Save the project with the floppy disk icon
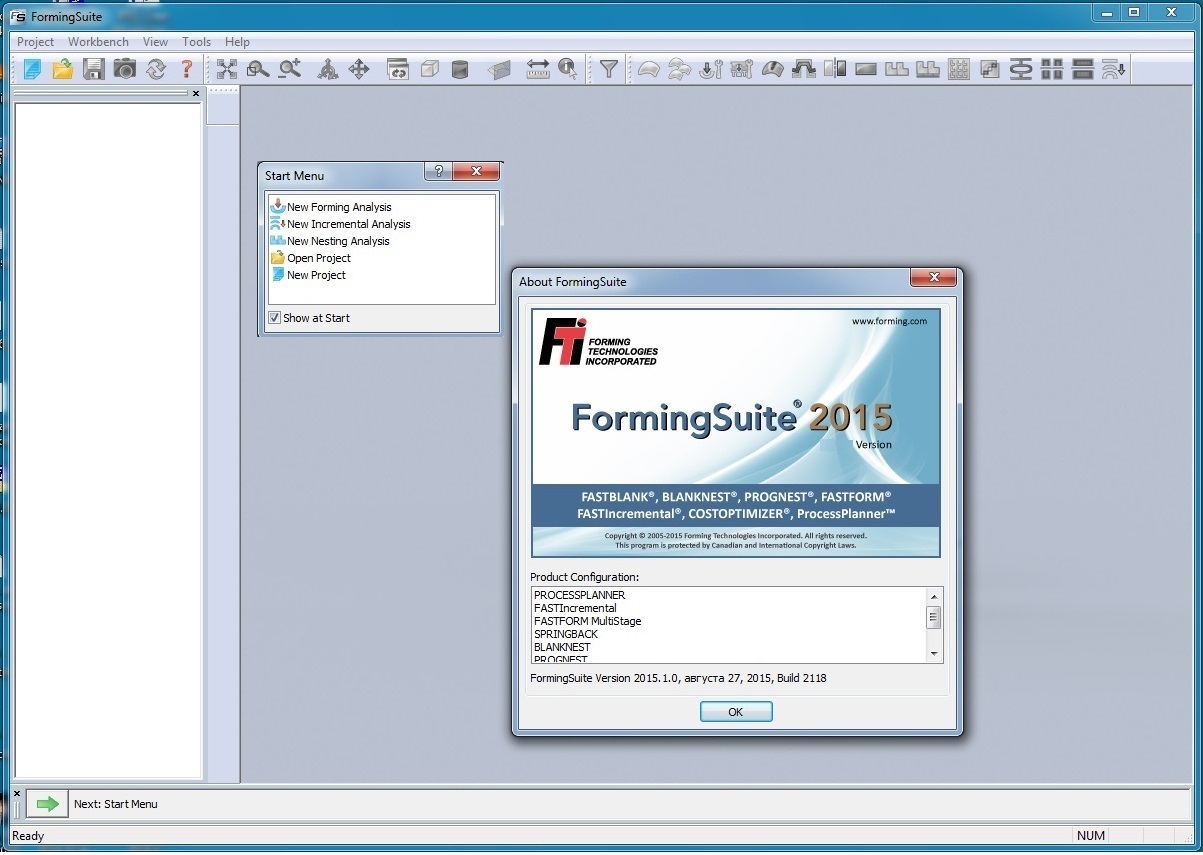Screen dimensions: 1203x855 click(x=94, y=69)
